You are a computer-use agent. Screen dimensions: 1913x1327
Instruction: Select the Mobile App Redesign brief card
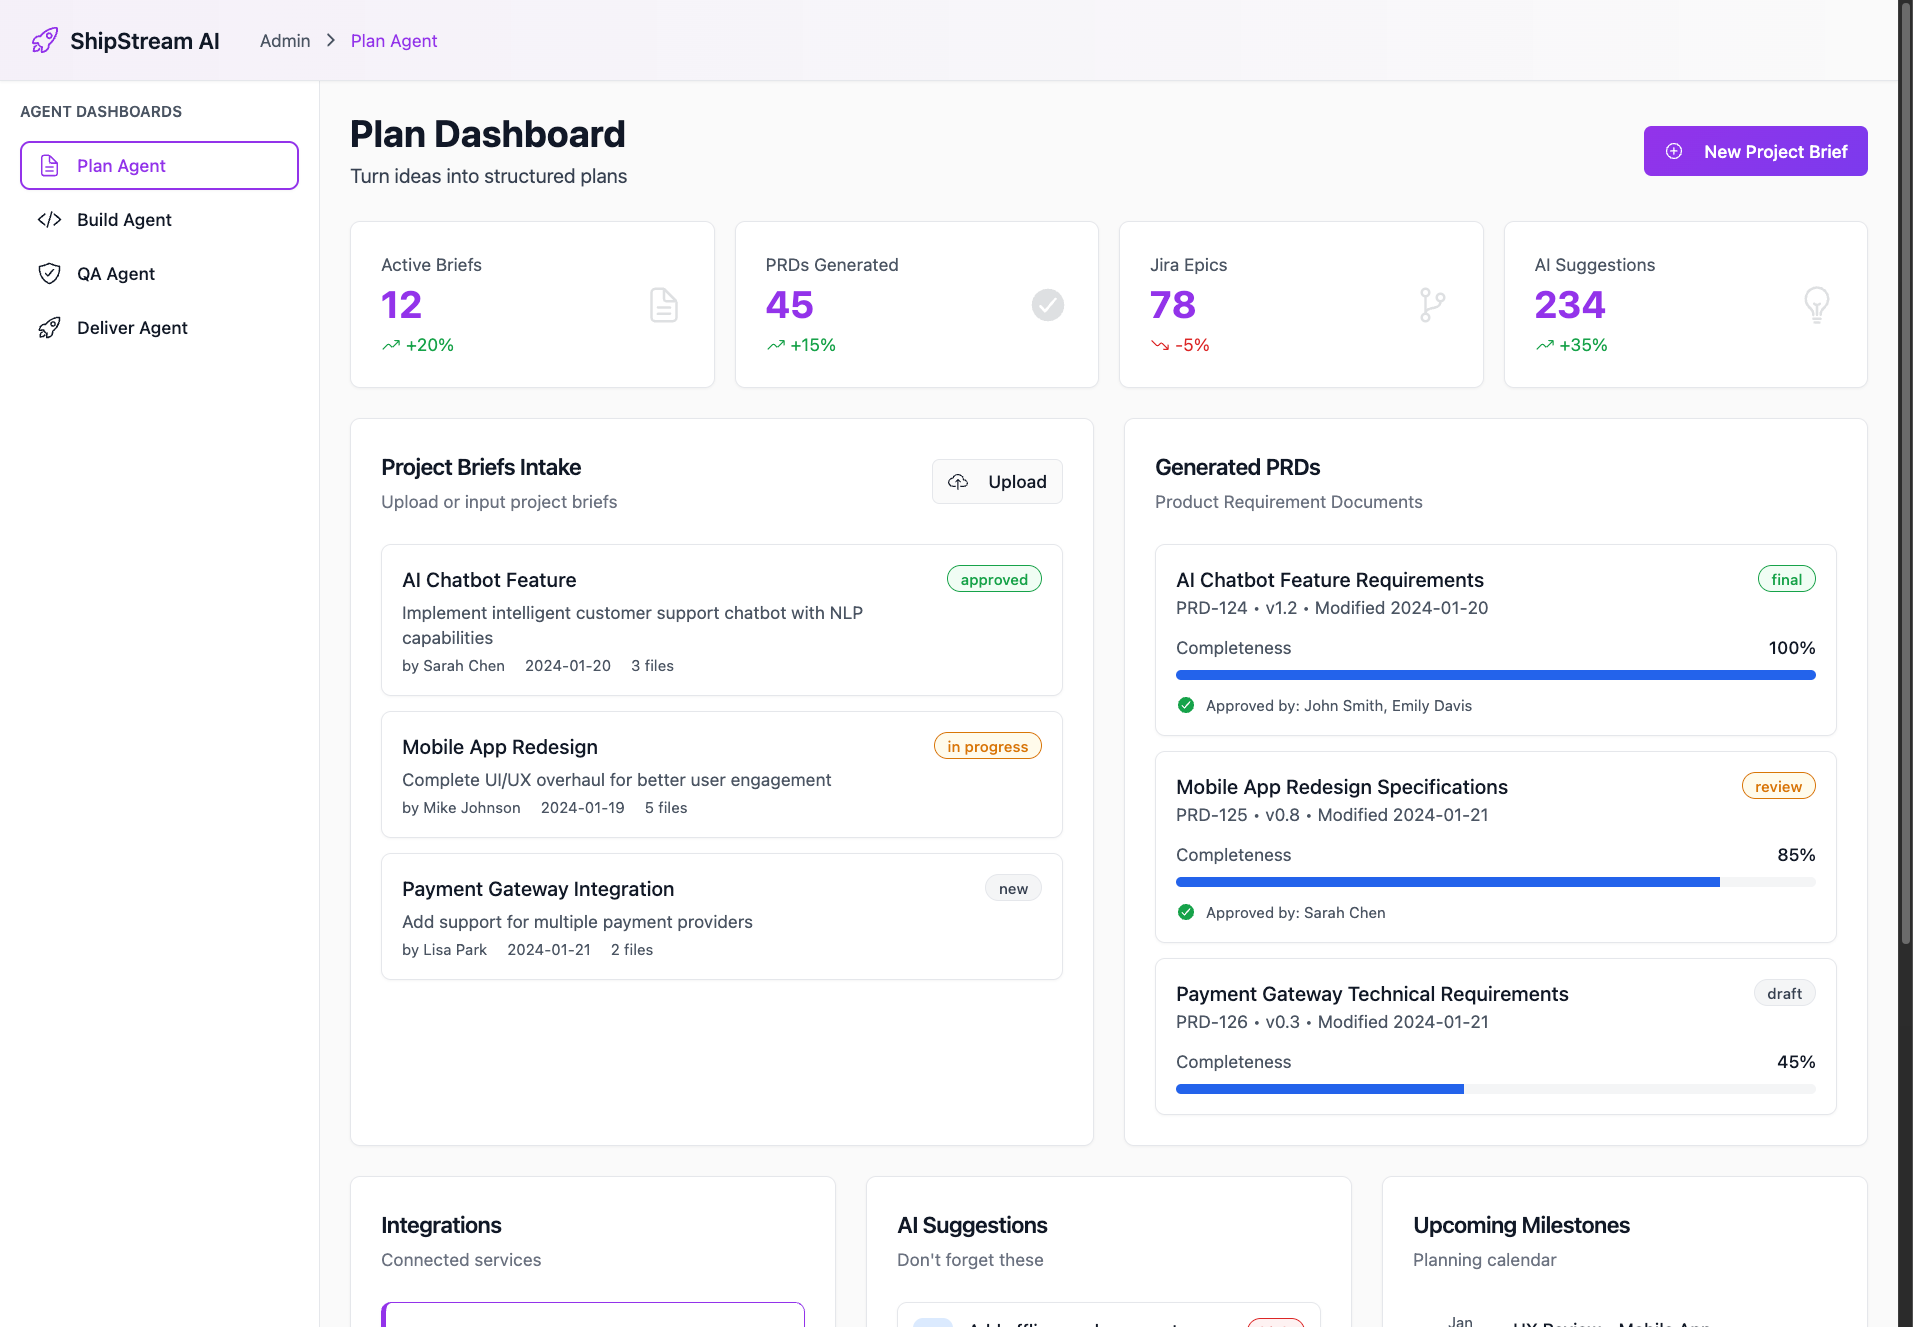(721, 775)
